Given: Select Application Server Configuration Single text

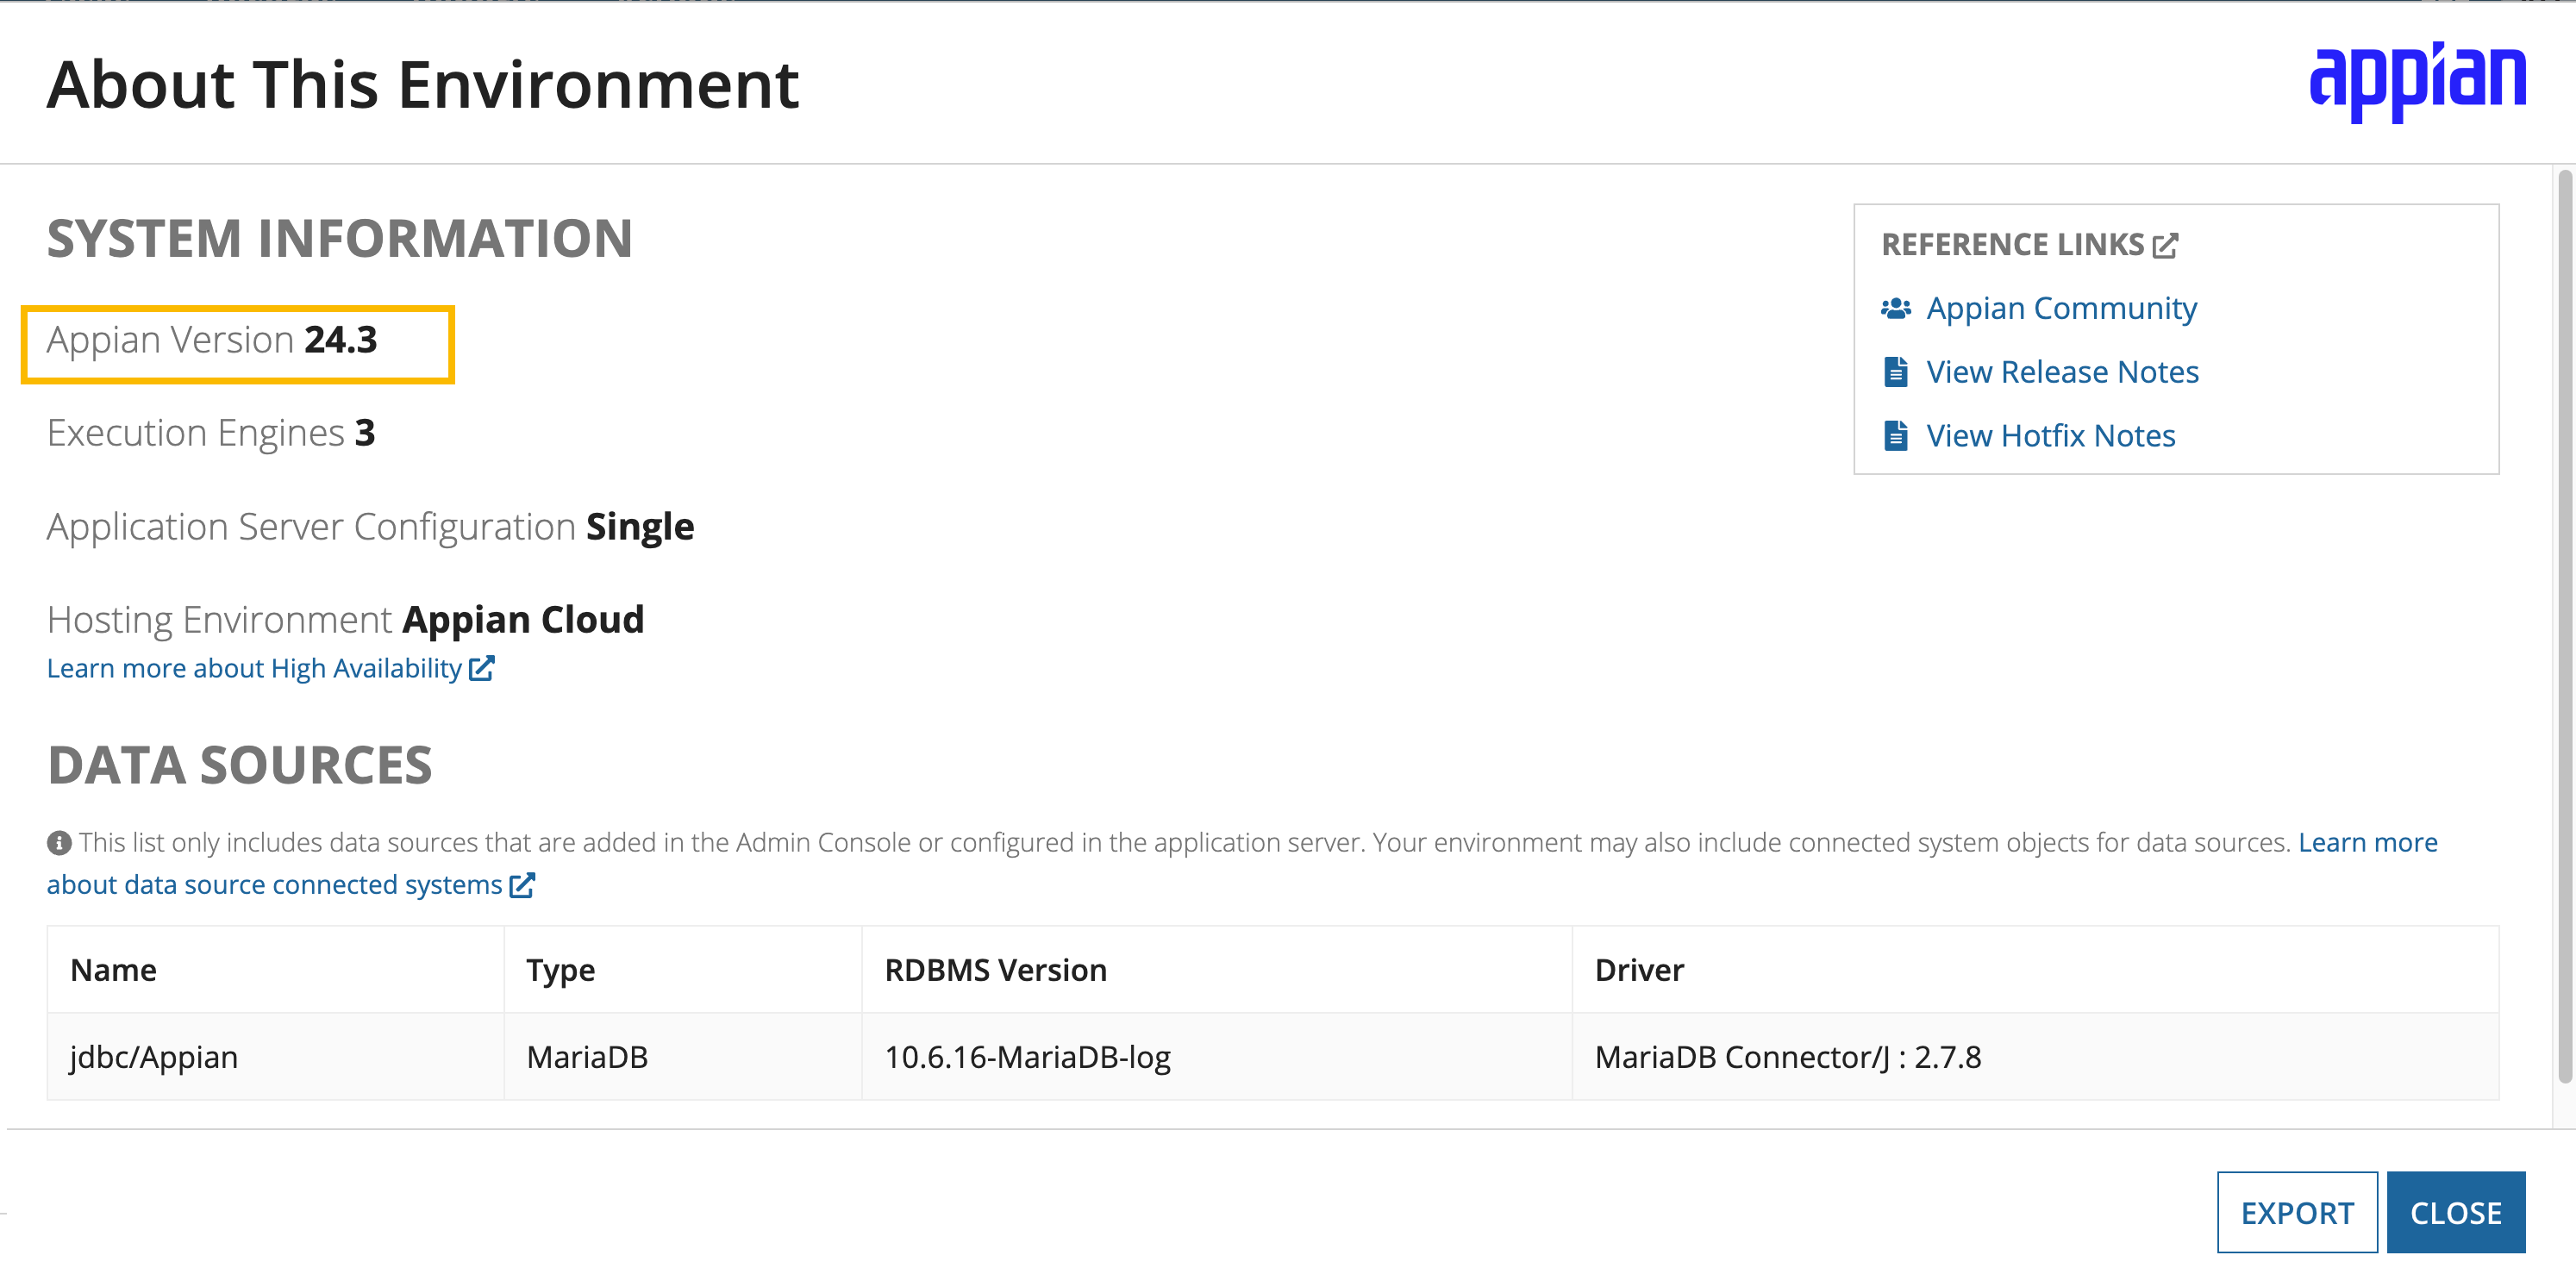Looking at the screenshot, I should coord(370,527).
